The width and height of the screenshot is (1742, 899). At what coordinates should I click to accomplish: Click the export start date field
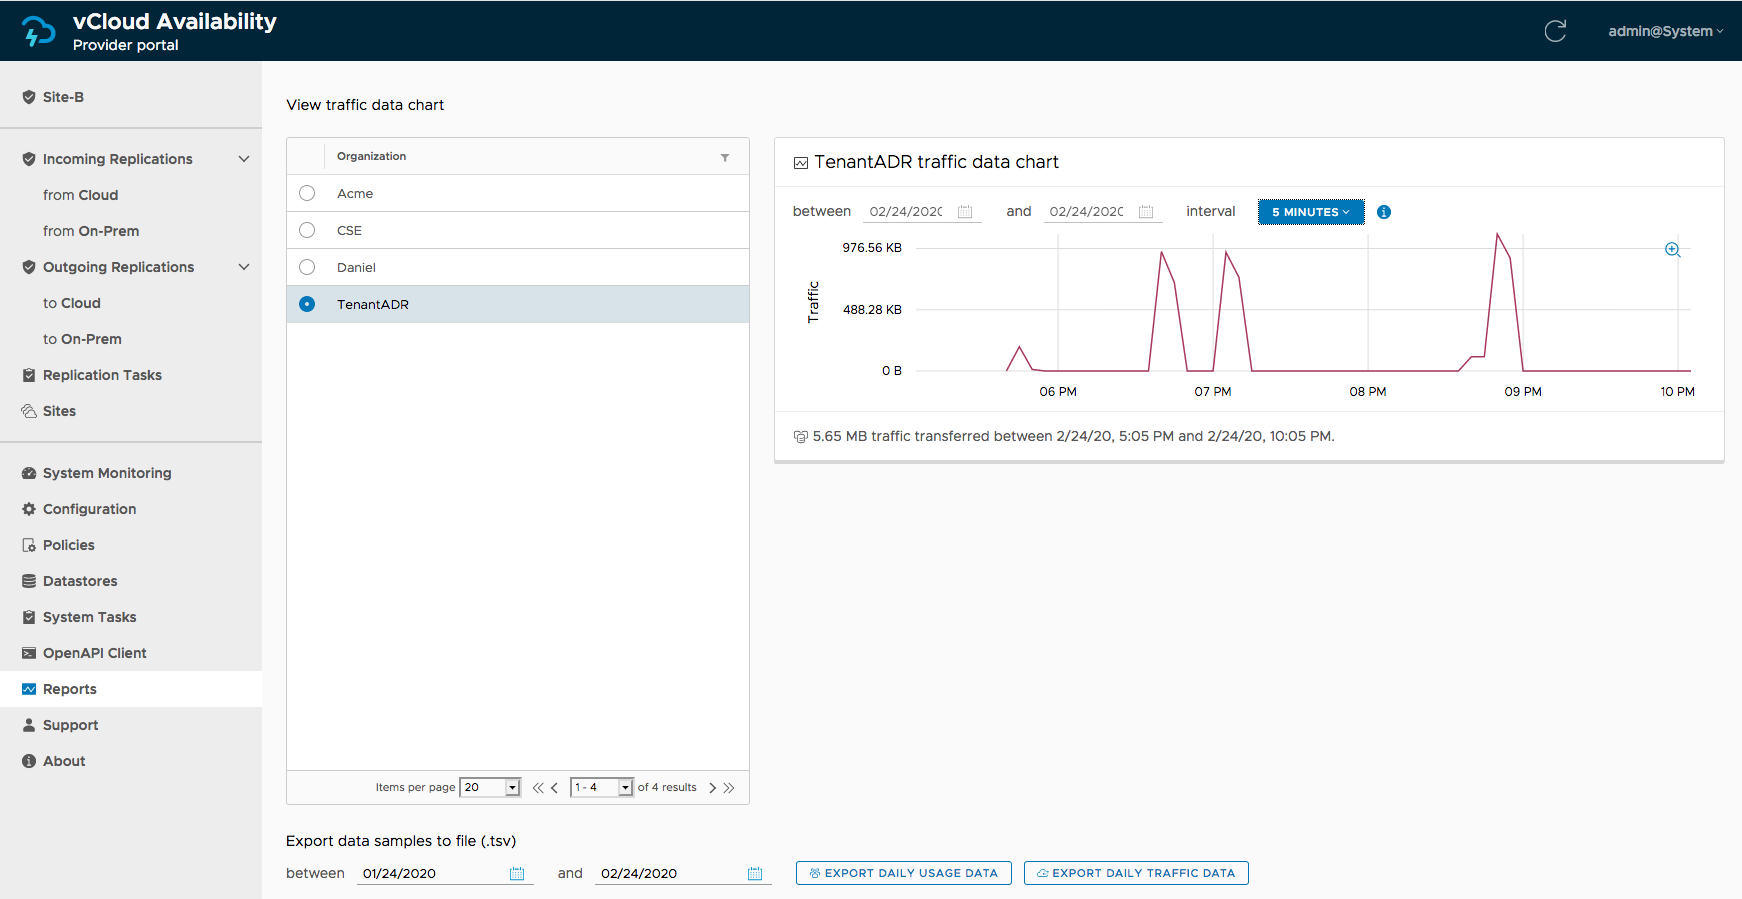click(430, 873)
